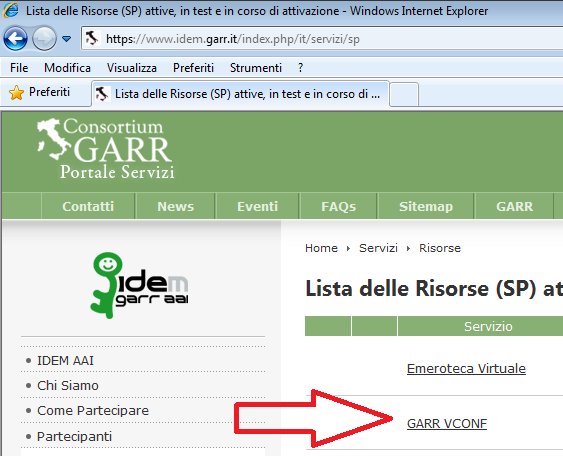Open the File menu
Image resolution: width=563 pixels, height=456 pixels.
point(19,68)
